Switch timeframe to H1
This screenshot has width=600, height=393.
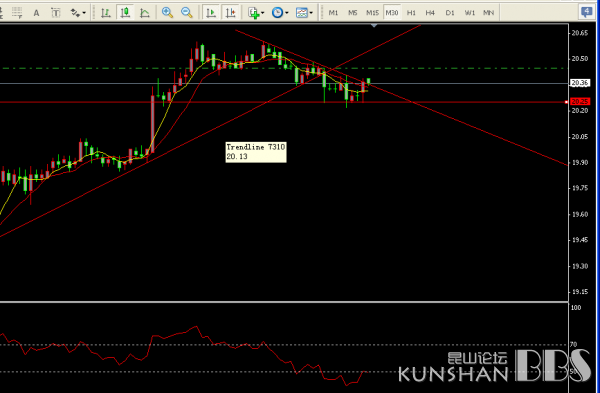coord(411,13)
